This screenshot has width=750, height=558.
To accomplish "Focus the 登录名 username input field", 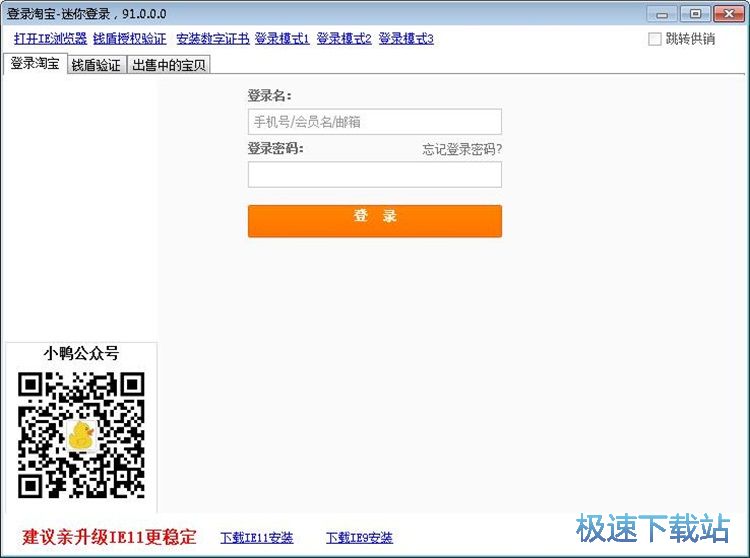I will pos(375,121).
